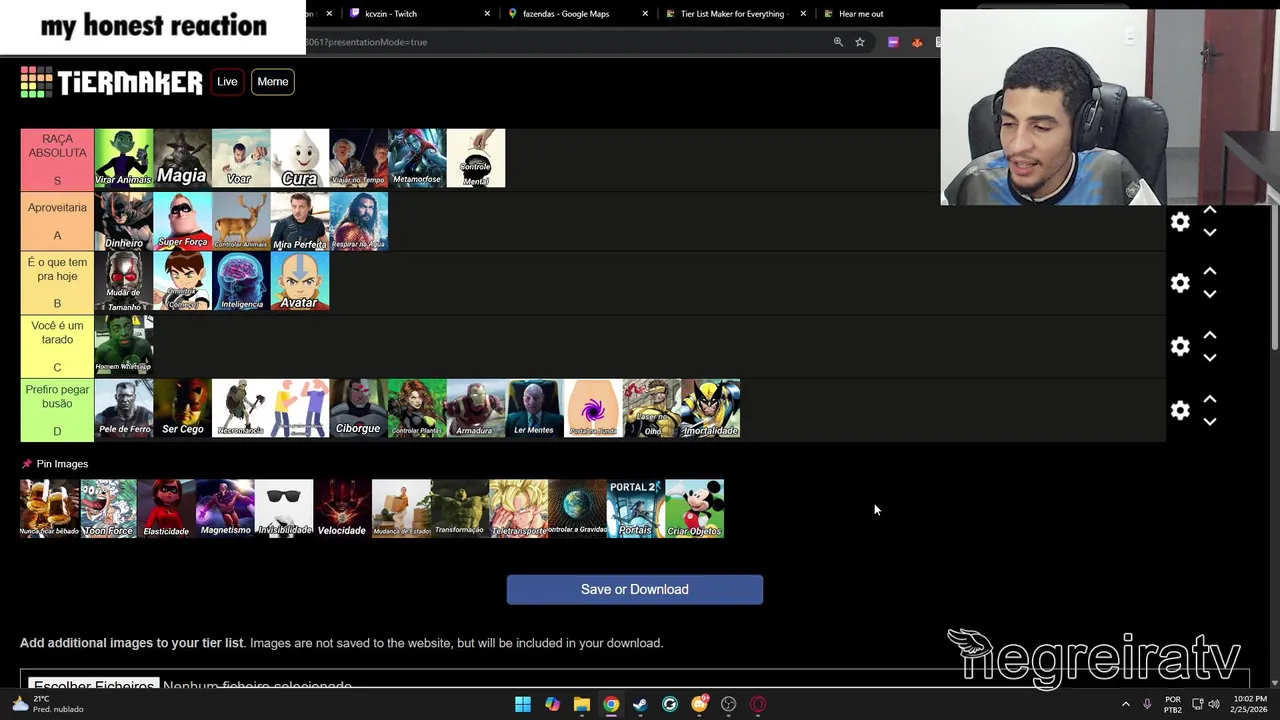Switch to Tier List Maker for Everything tab
Image resolution: width=1280 pixels, height=720 pixels.
coord(733,14)
